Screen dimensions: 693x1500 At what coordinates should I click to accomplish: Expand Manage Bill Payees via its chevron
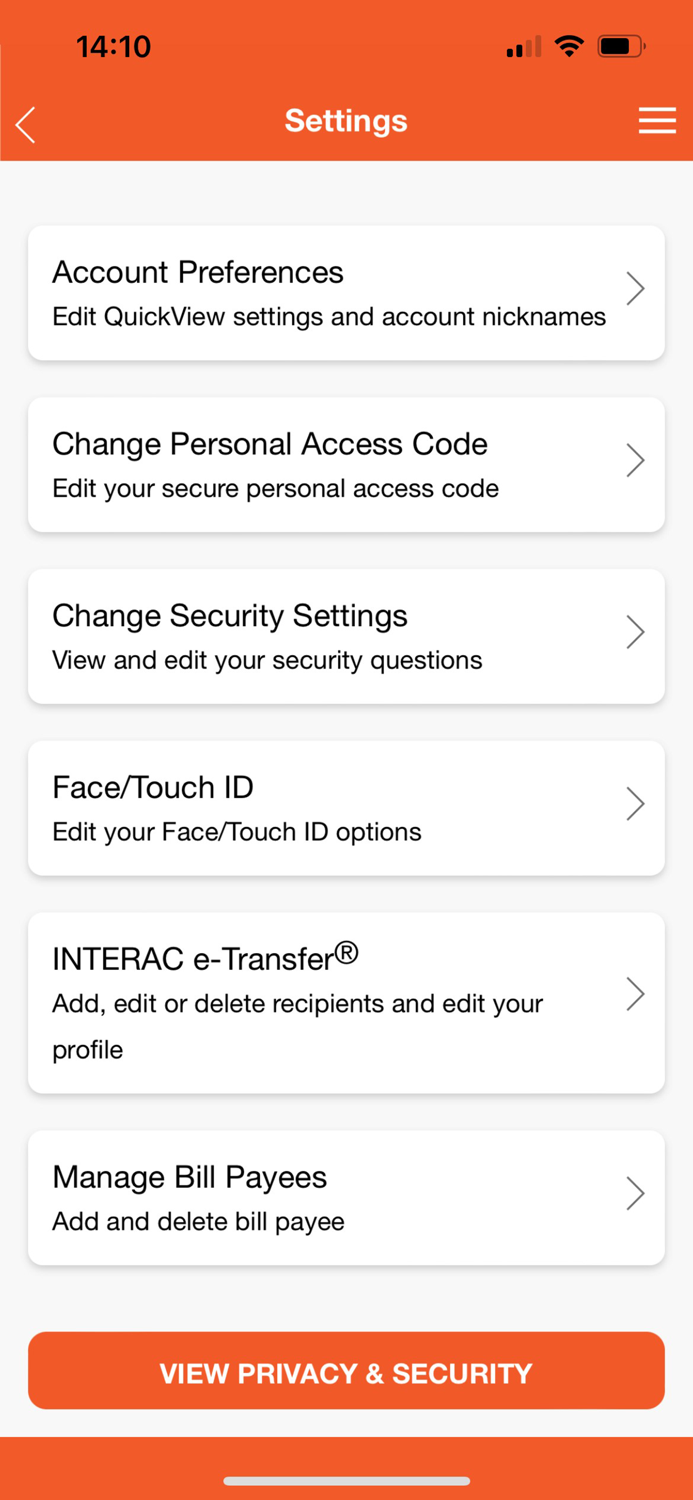(635, 1193)
